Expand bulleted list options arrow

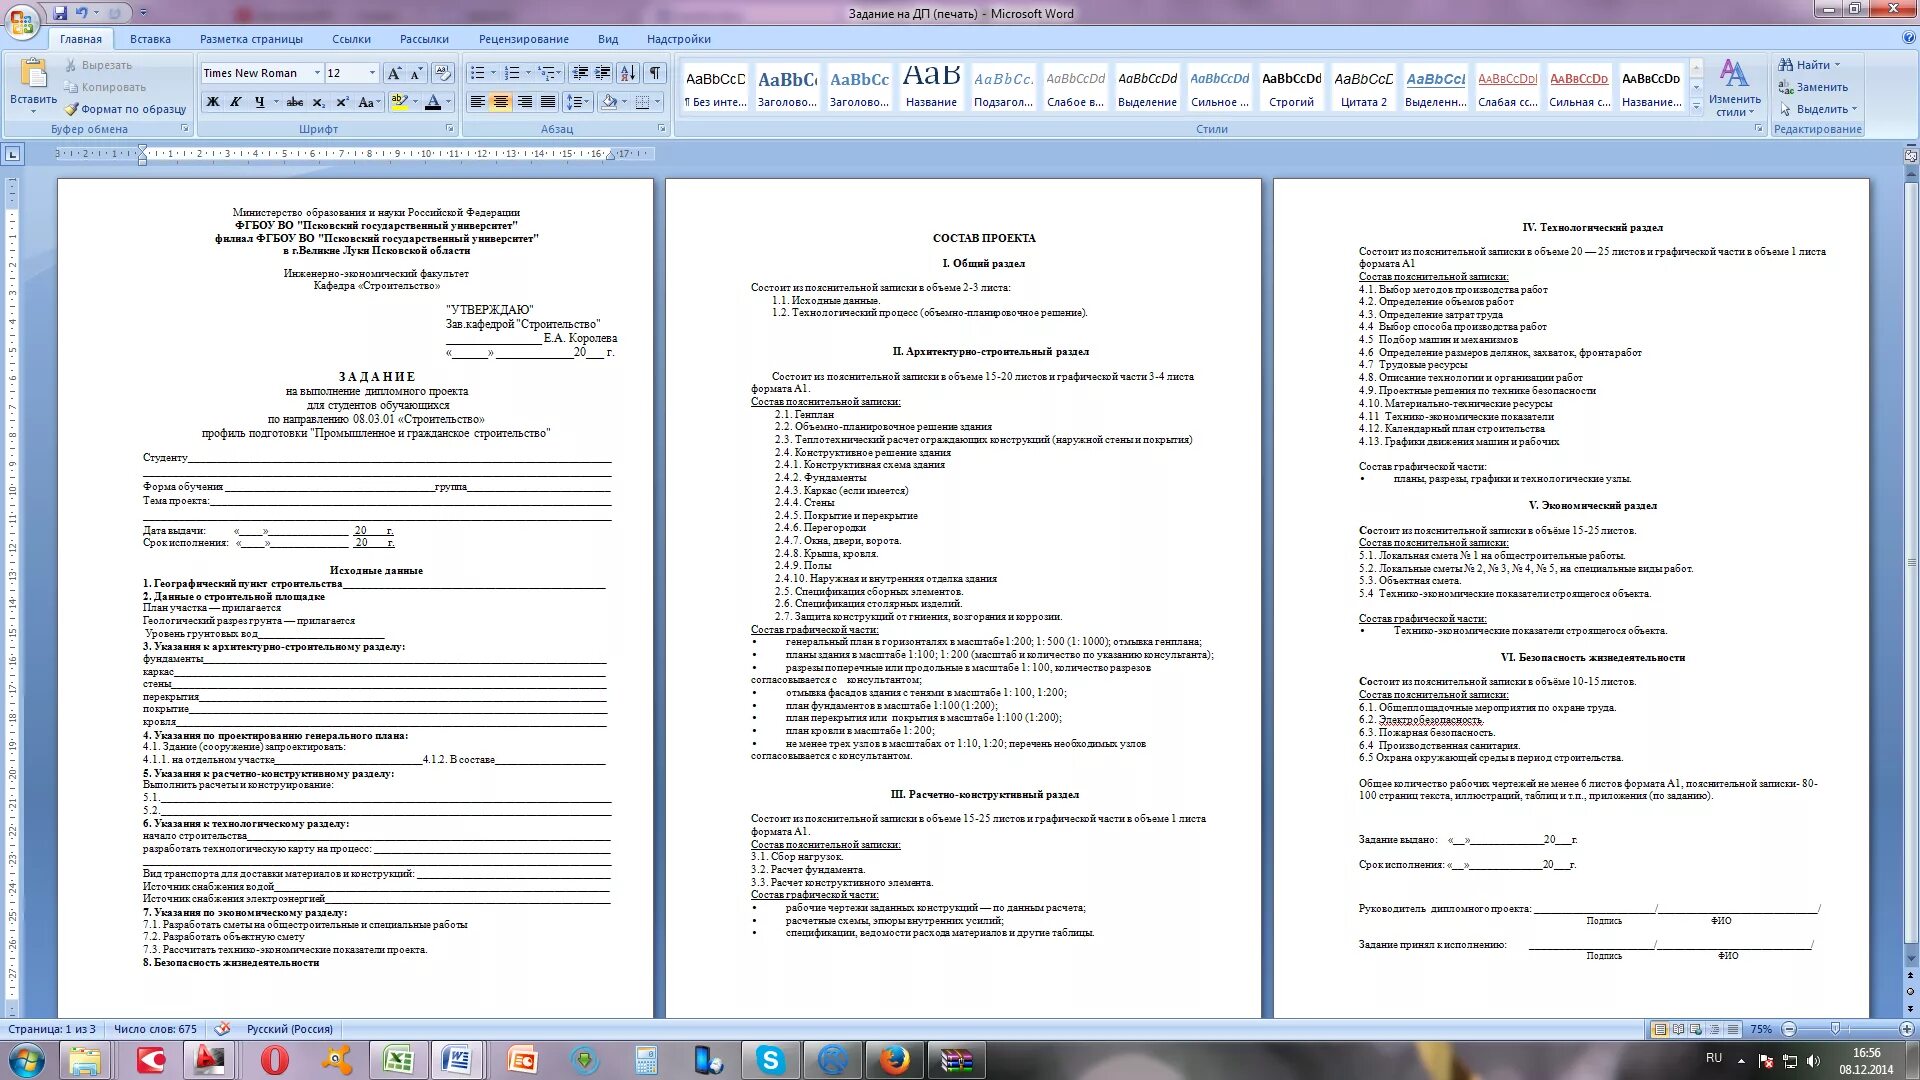tap(493, 73)
